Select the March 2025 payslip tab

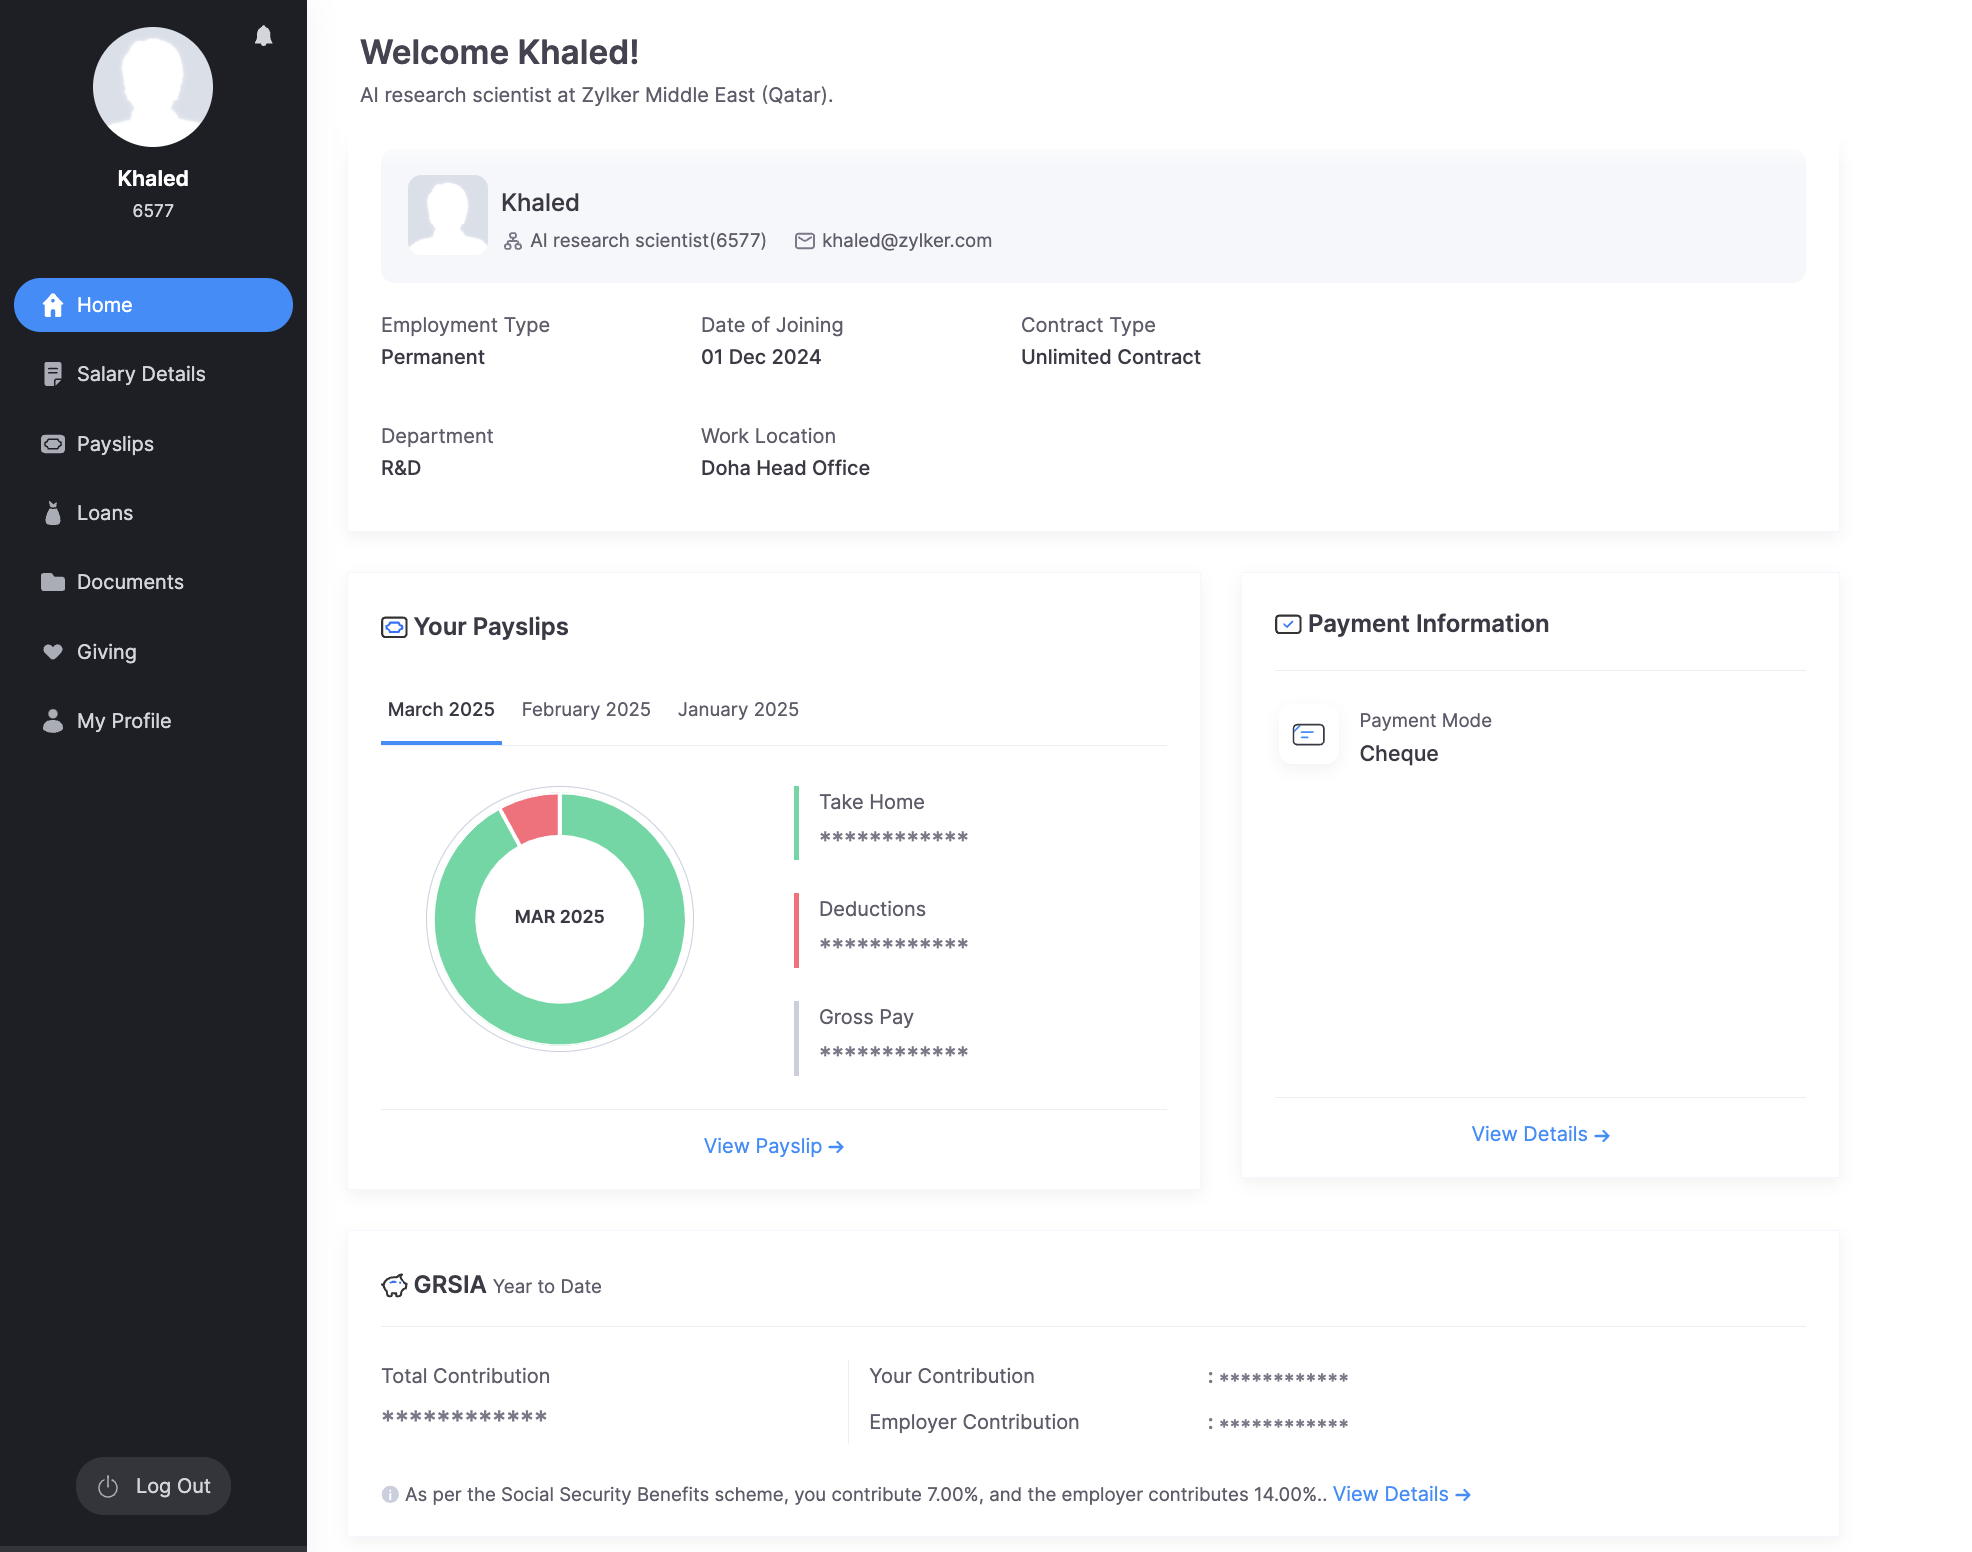tap(441, 709)
